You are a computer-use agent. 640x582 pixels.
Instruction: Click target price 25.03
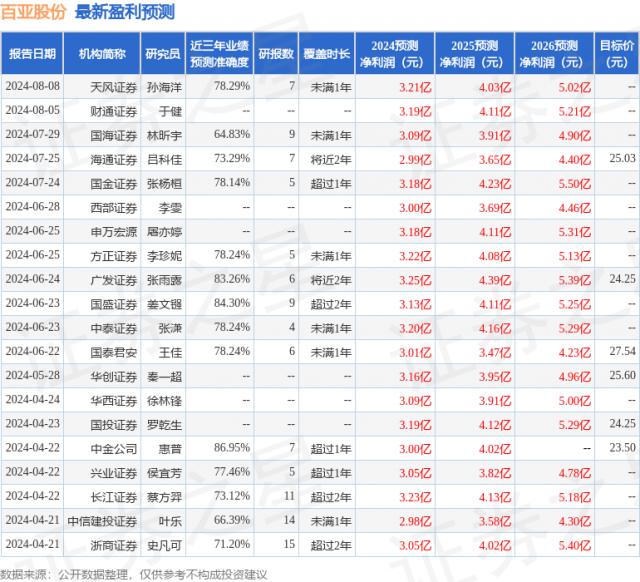point(622,158)
